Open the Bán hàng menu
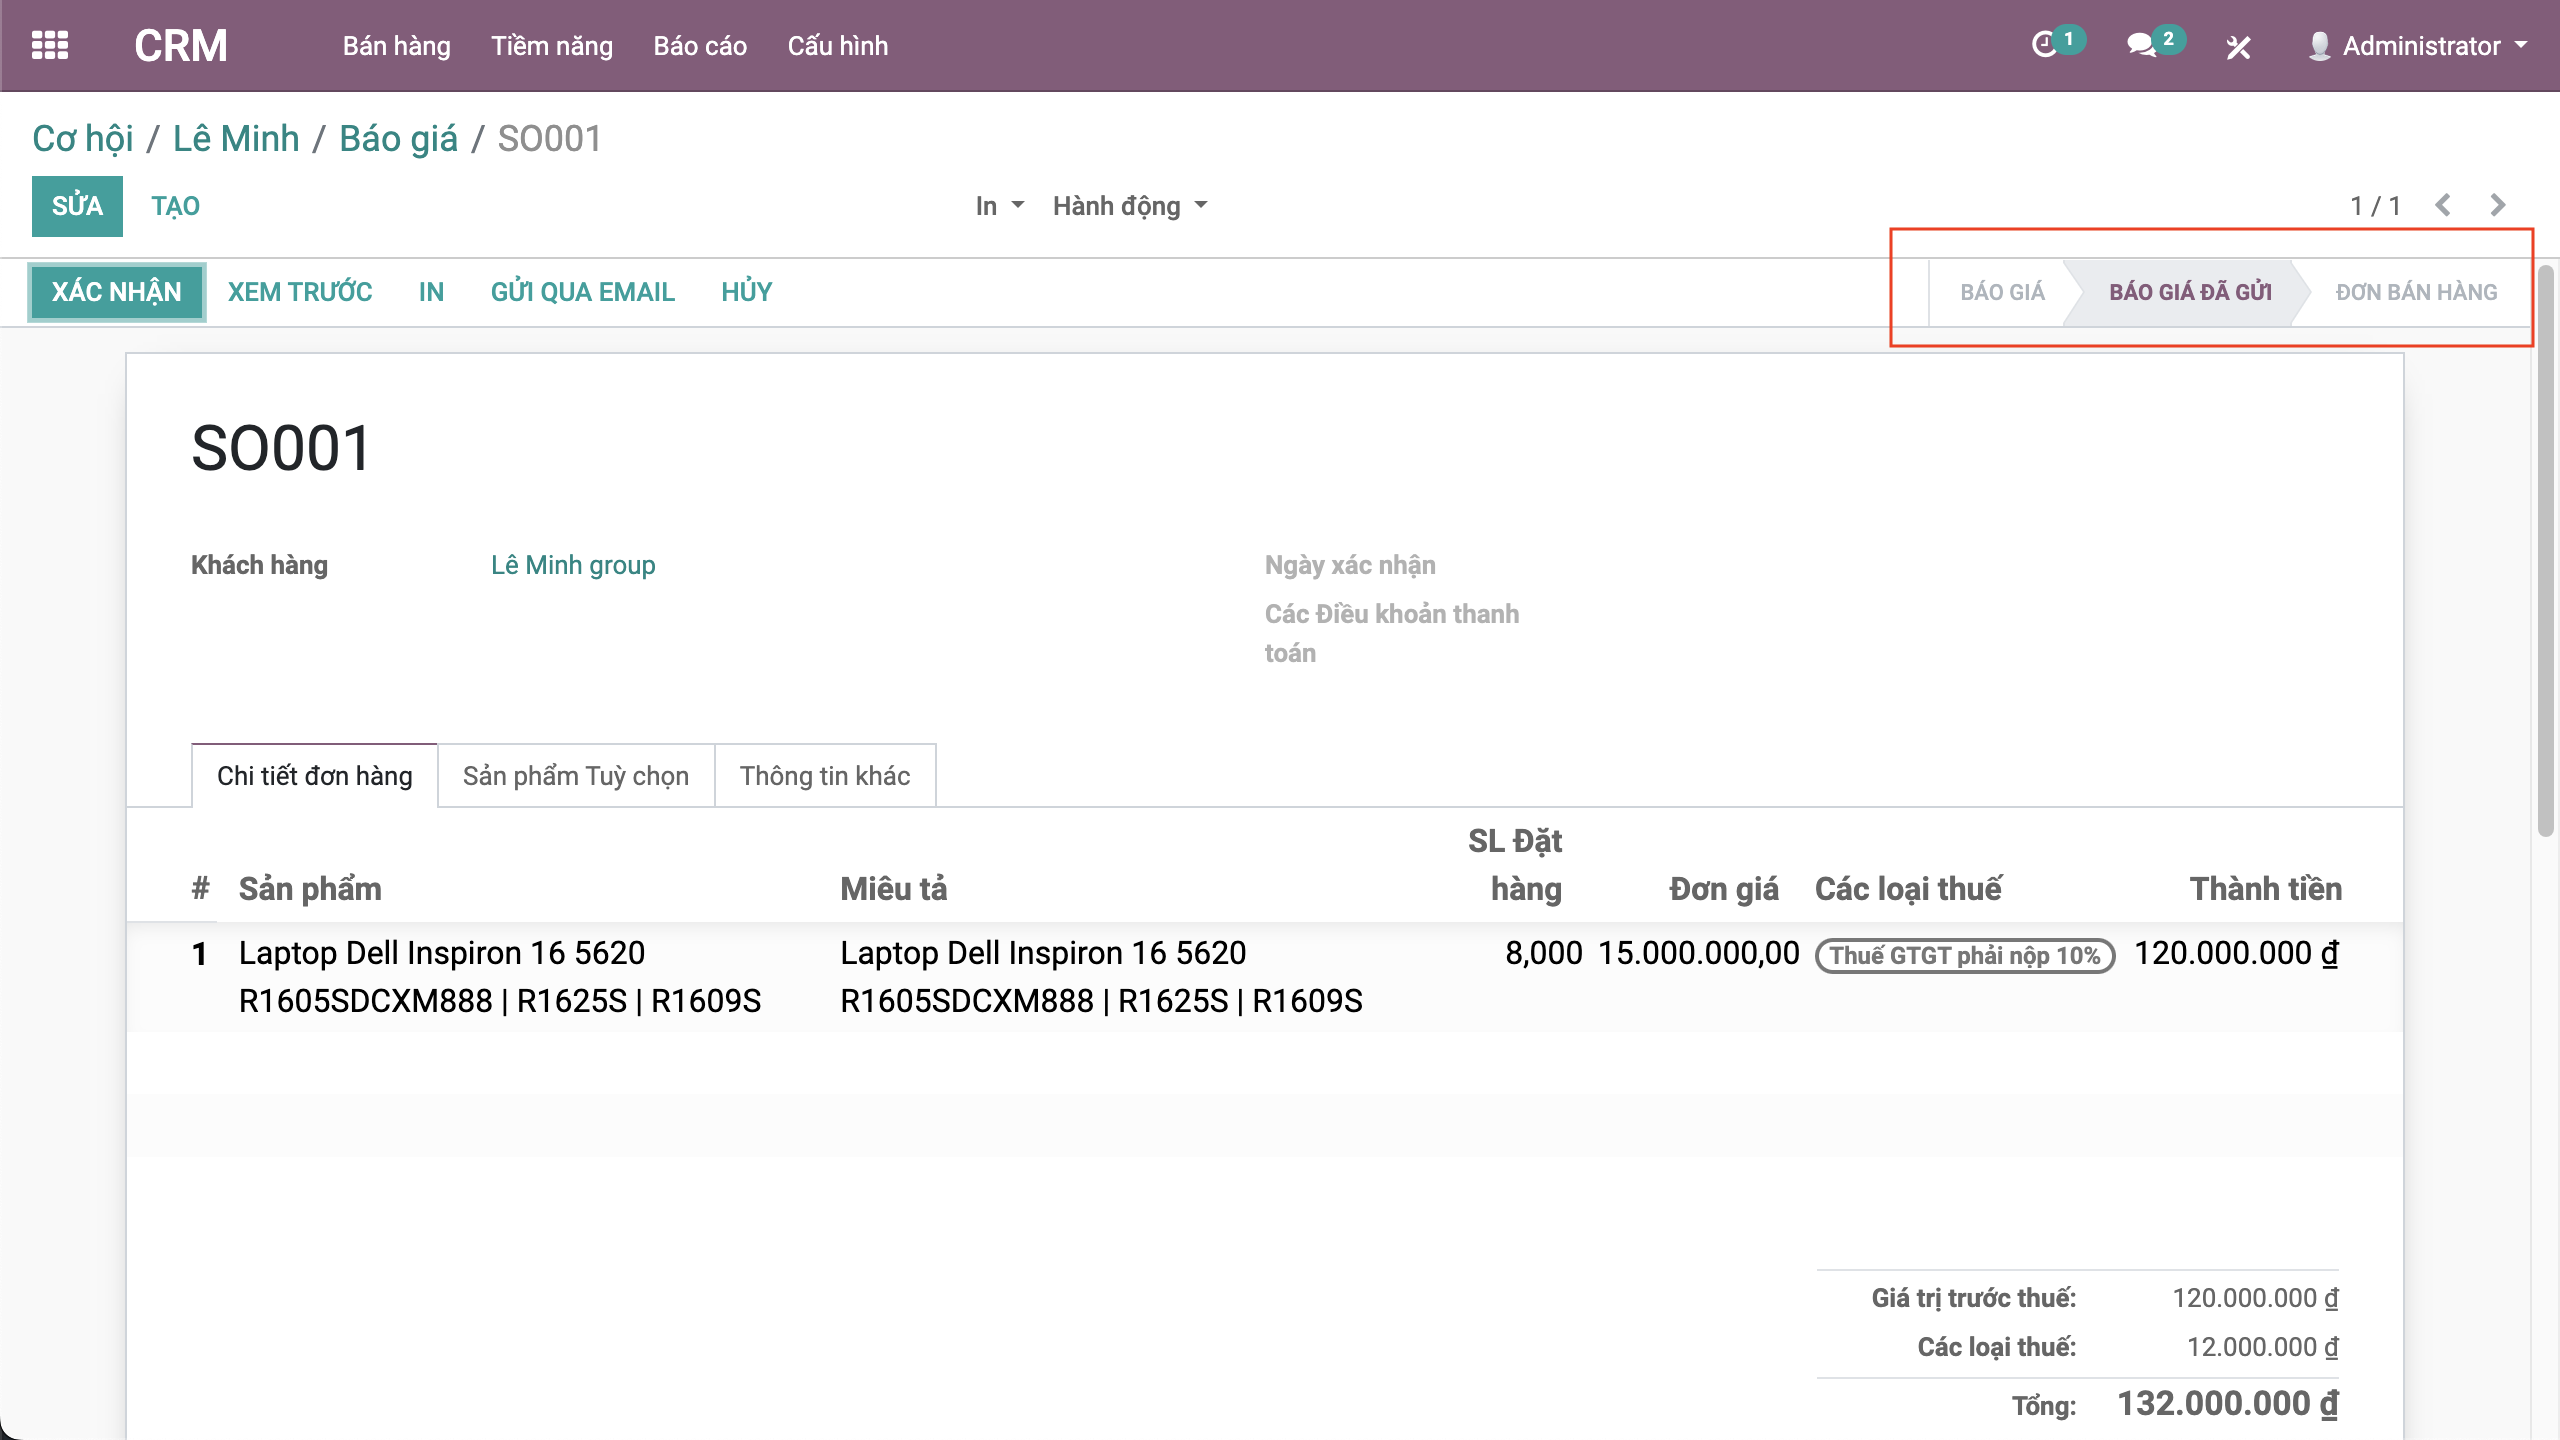Viewport: 2560px width, 1440px height. (x=396, y=46)
